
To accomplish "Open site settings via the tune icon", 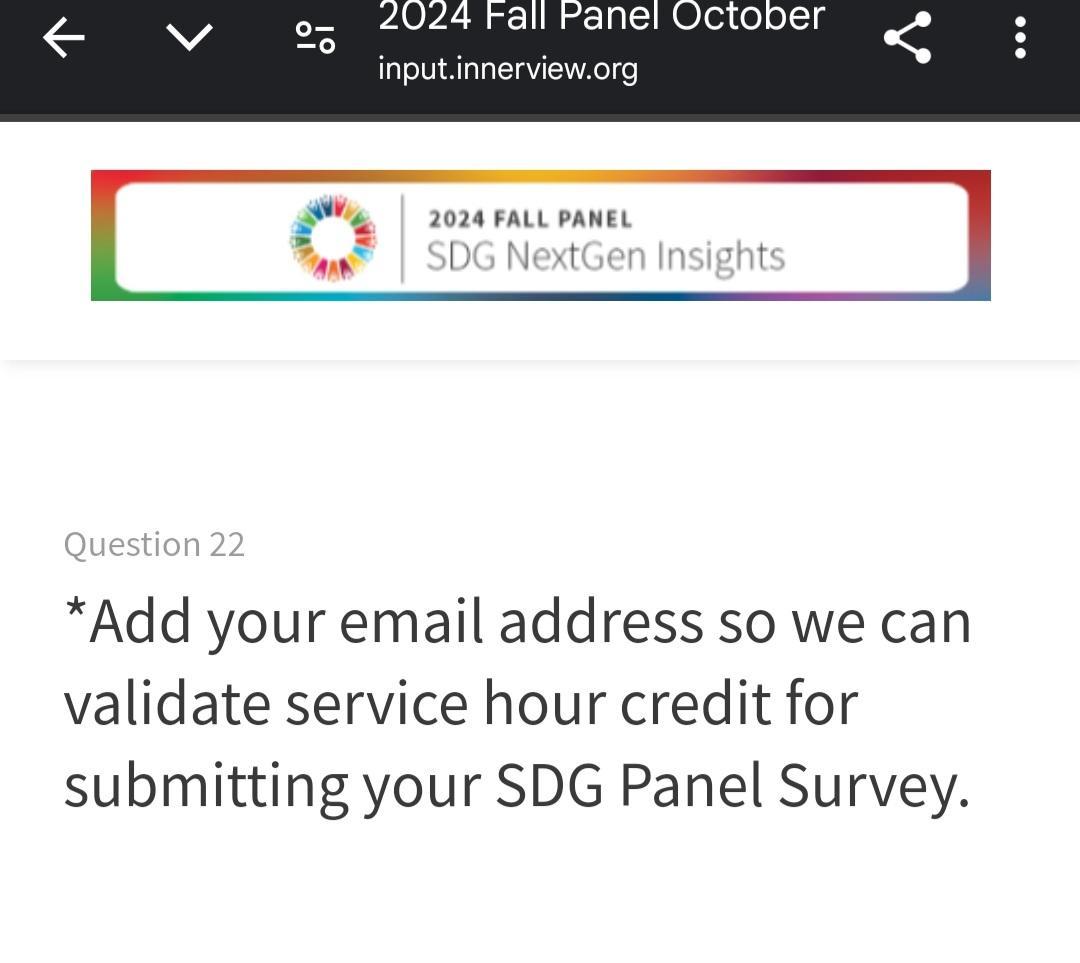I will click(x=315, y=38).
